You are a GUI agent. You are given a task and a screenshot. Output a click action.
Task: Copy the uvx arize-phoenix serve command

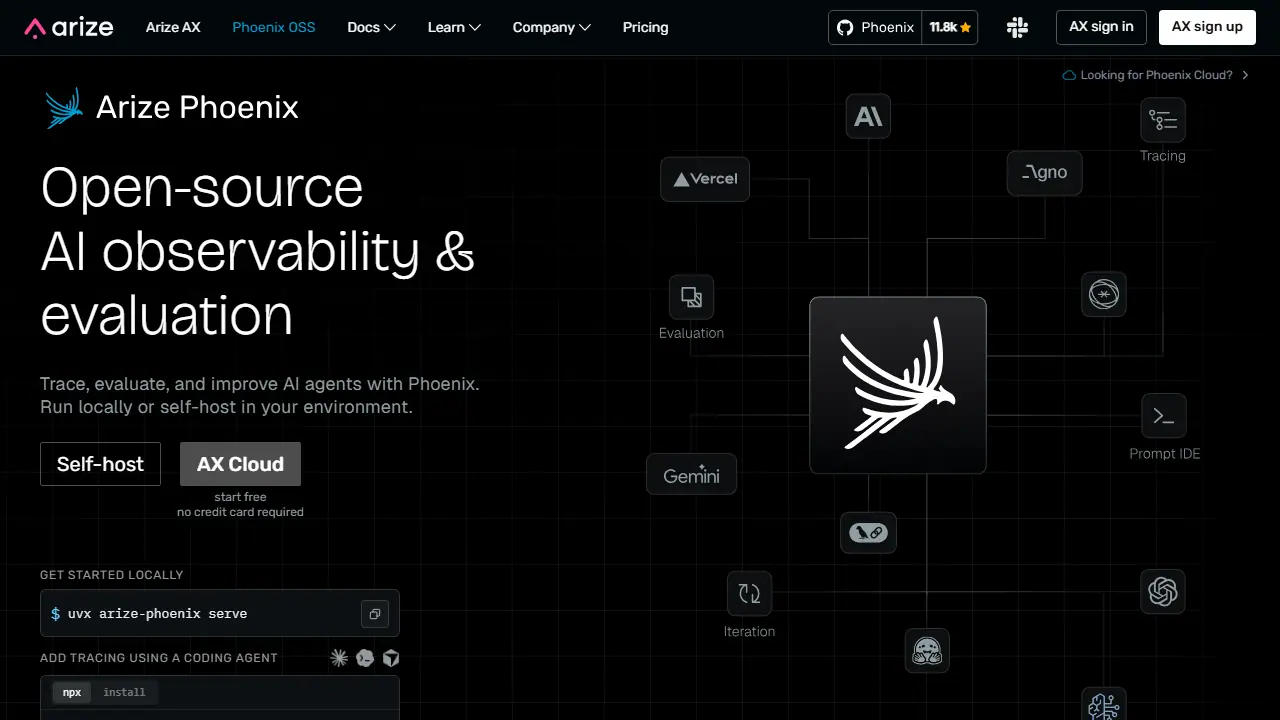point(375,614)
